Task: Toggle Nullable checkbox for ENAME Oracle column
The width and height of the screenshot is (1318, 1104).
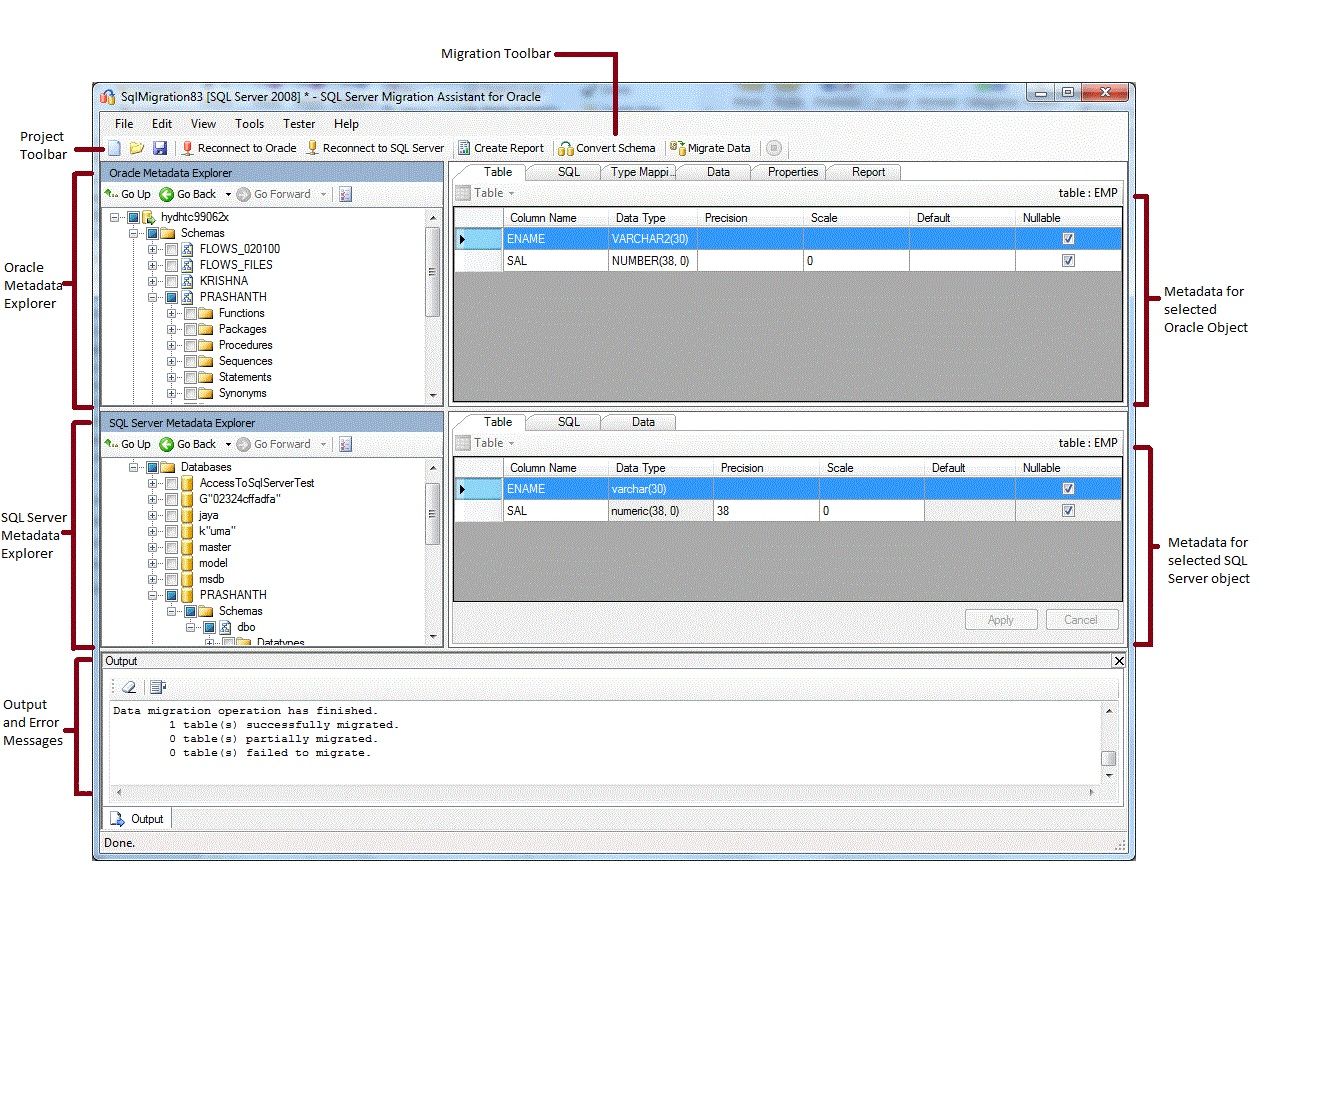Action: click(x=1068, y=238)
